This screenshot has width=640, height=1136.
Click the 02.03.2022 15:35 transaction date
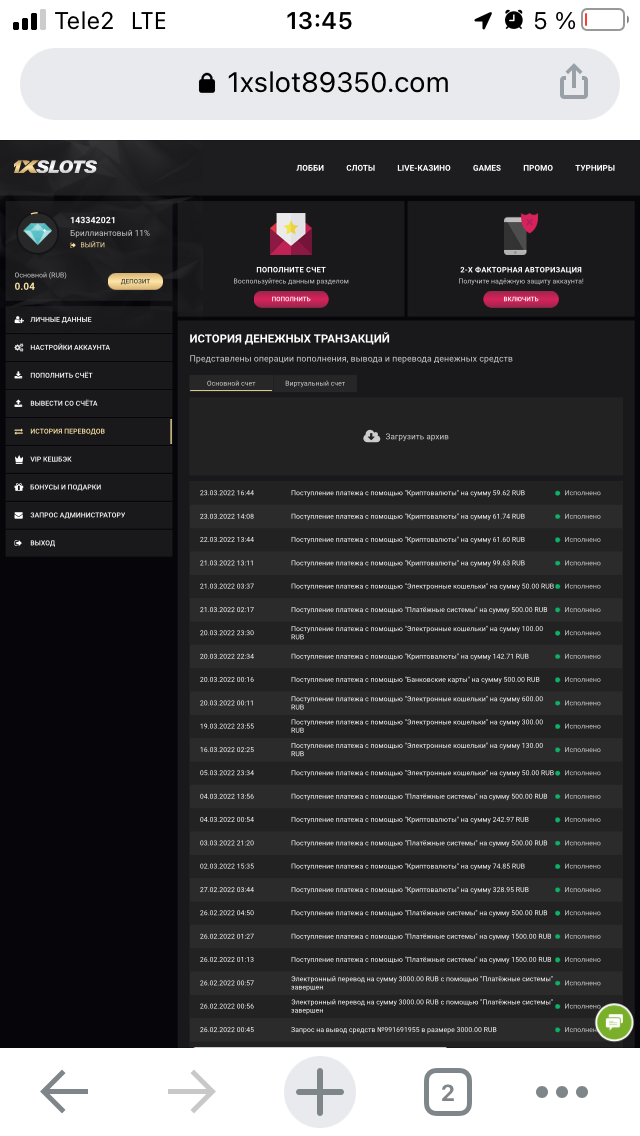pos(227,866)
